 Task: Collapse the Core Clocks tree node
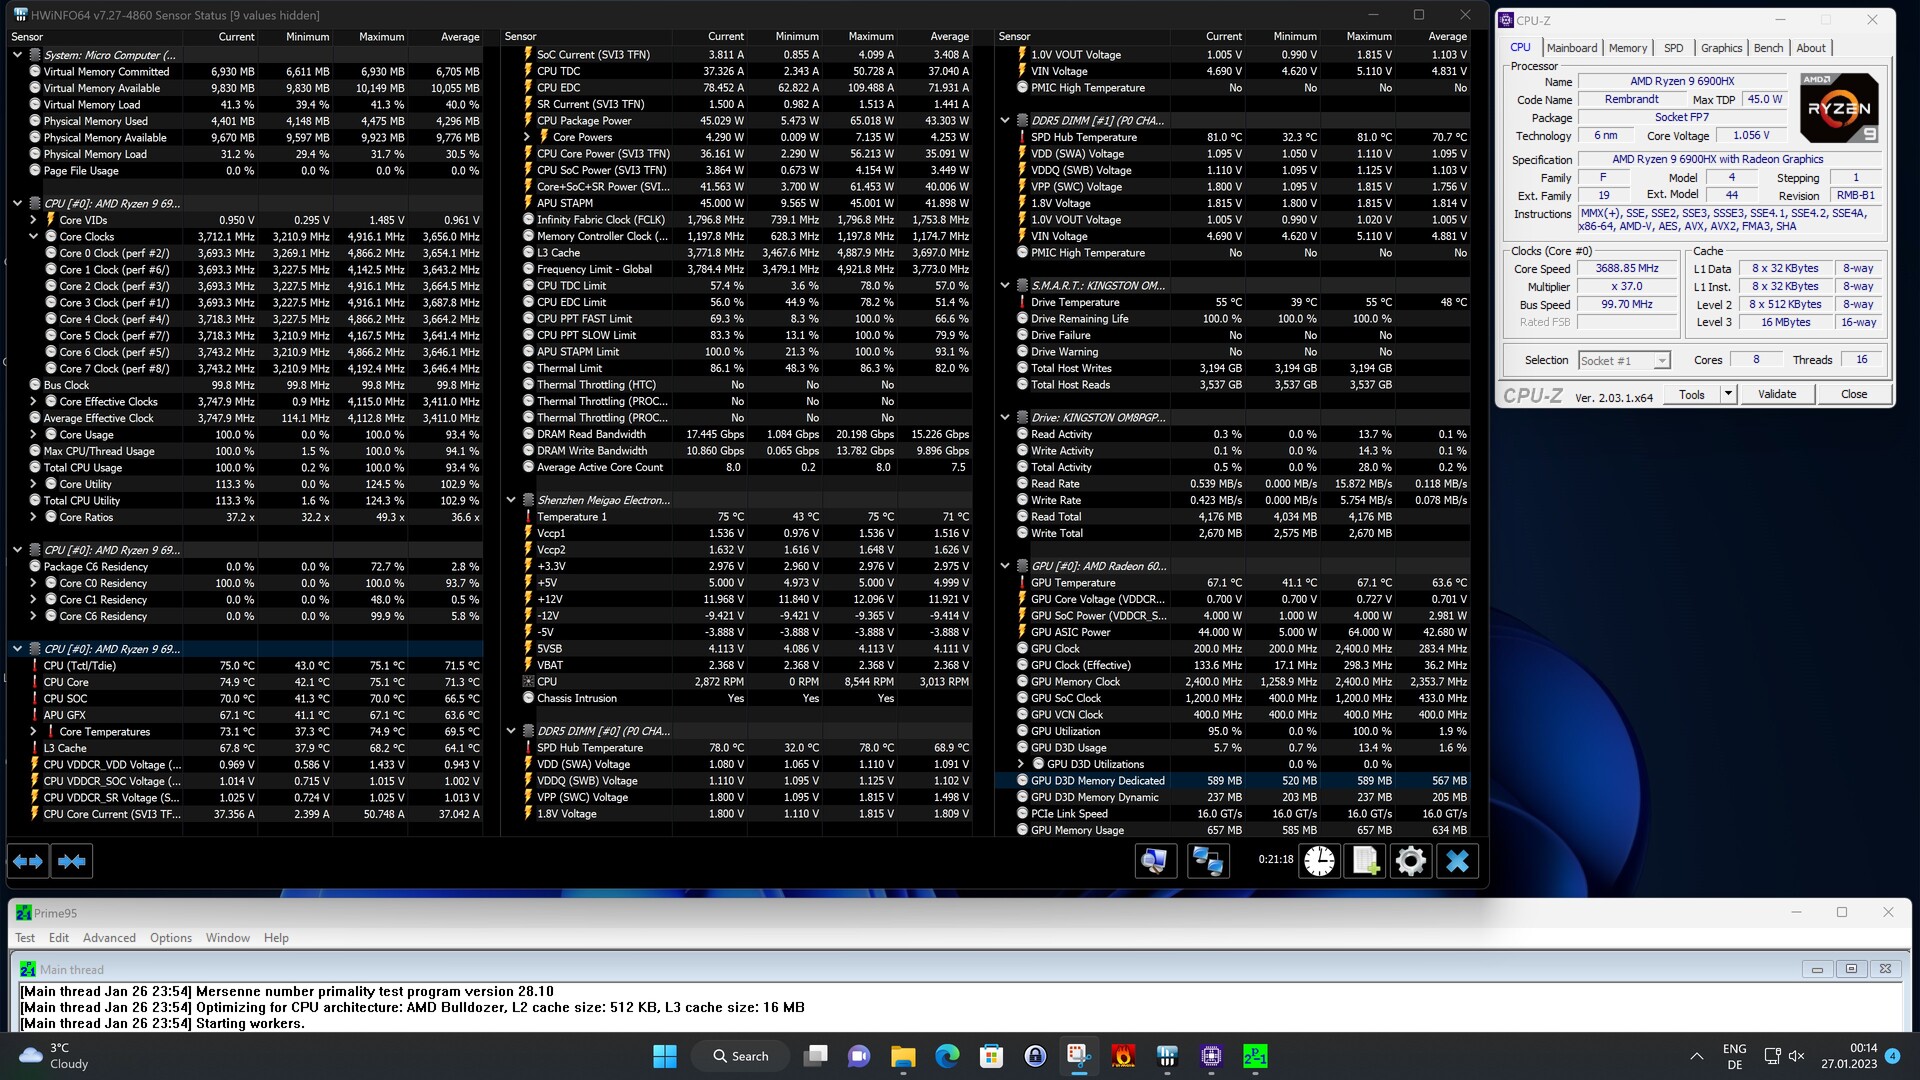[x=33, y=237]
